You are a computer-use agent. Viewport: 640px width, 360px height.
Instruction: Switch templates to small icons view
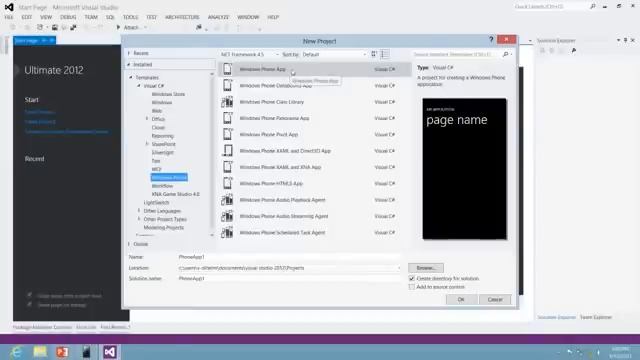(374, 54)
